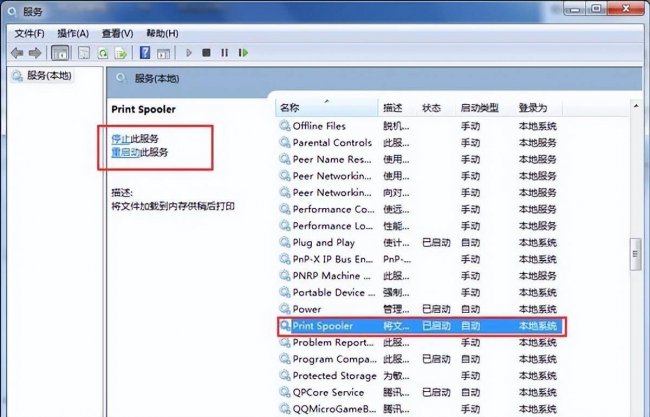
Task: Sort by the 描述 column header
Action: tap(397, 108)
